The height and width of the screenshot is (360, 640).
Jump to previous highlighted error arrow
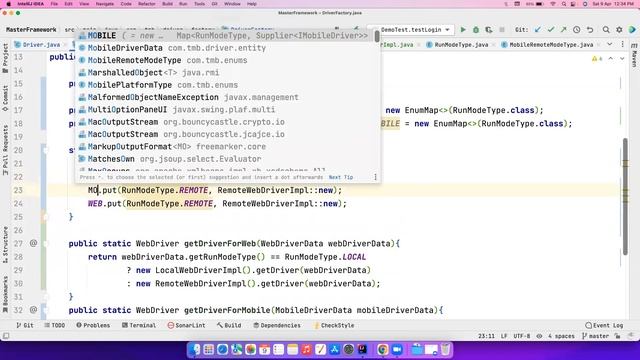[x=611, y=59]
